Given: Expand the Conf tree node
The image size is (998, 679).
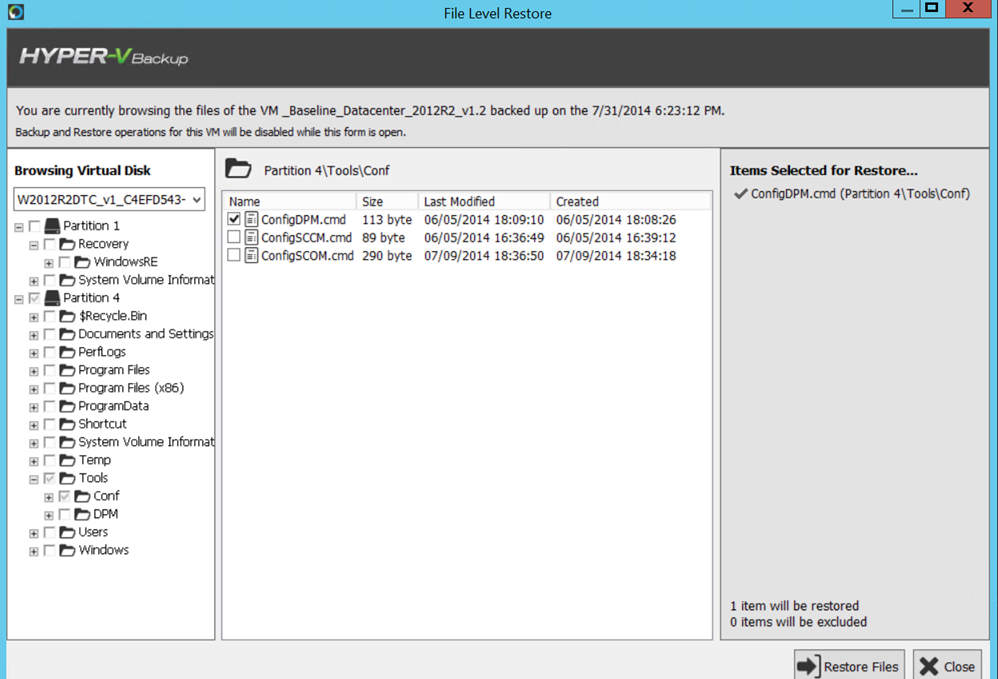Looking at the screenshot, I should tap(49, 497).
